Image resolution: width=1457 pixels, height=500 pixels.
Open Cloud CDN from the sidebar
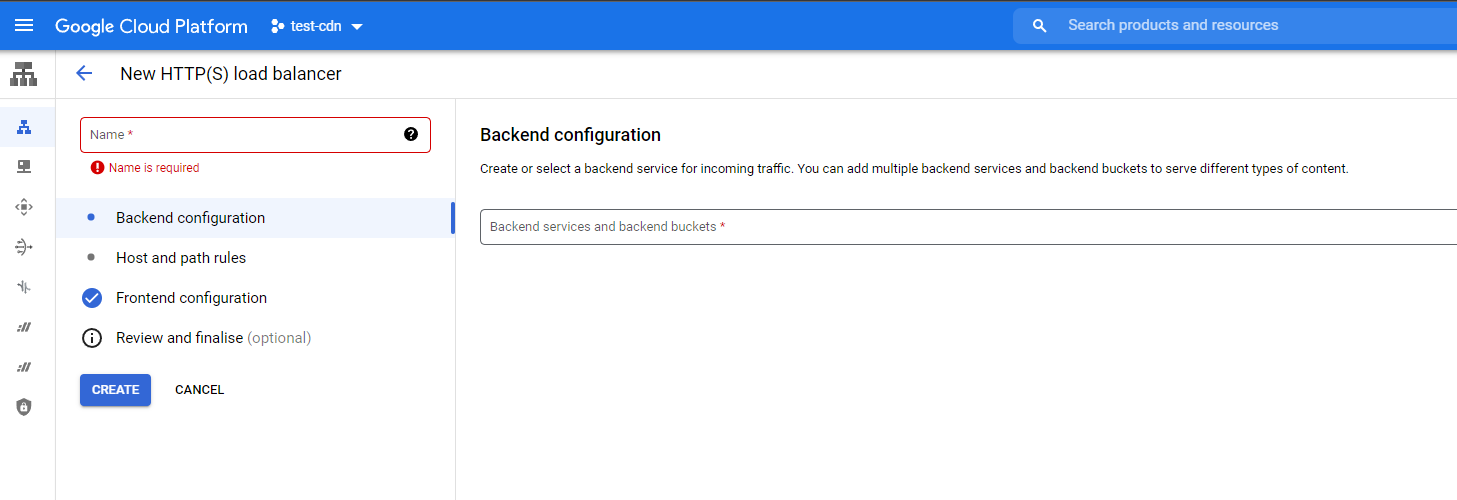tap(24, 207)
